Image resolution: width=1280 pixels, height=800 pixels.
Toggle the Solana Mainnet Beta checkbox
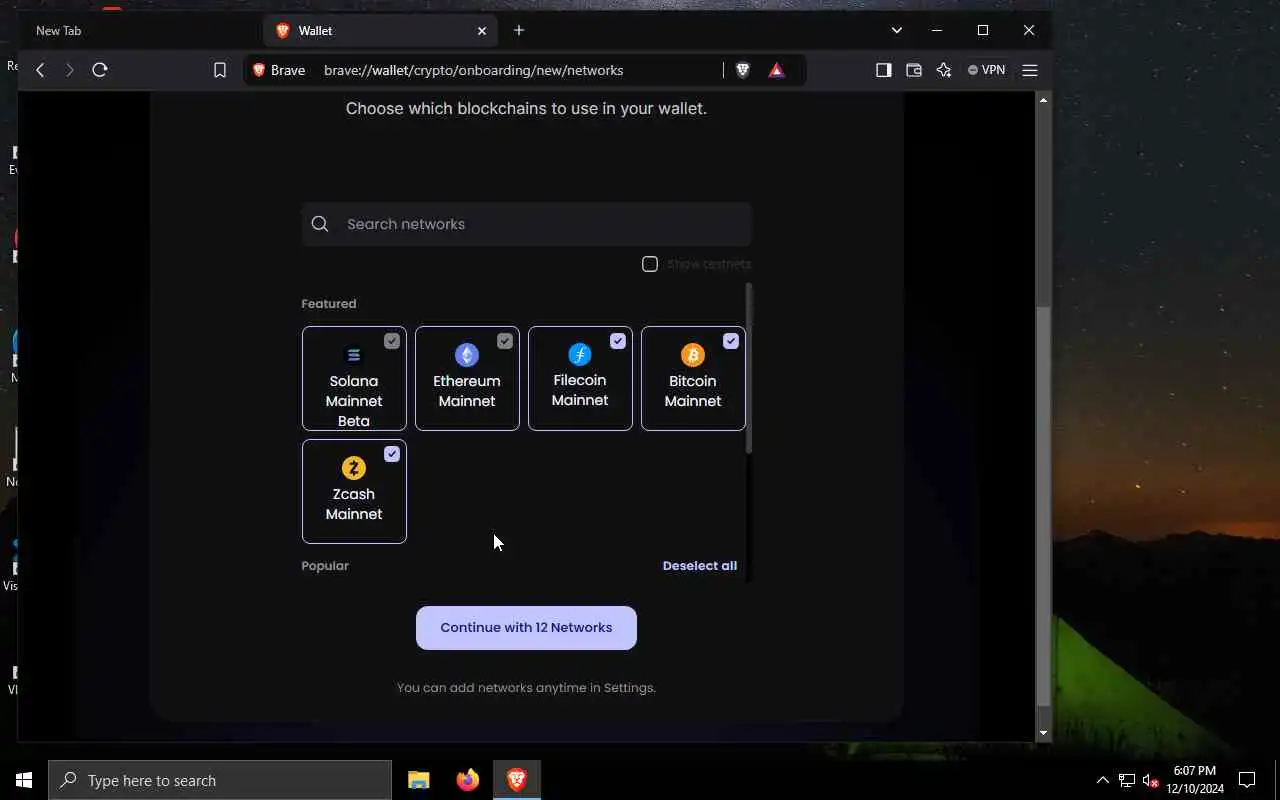(392, 341)
